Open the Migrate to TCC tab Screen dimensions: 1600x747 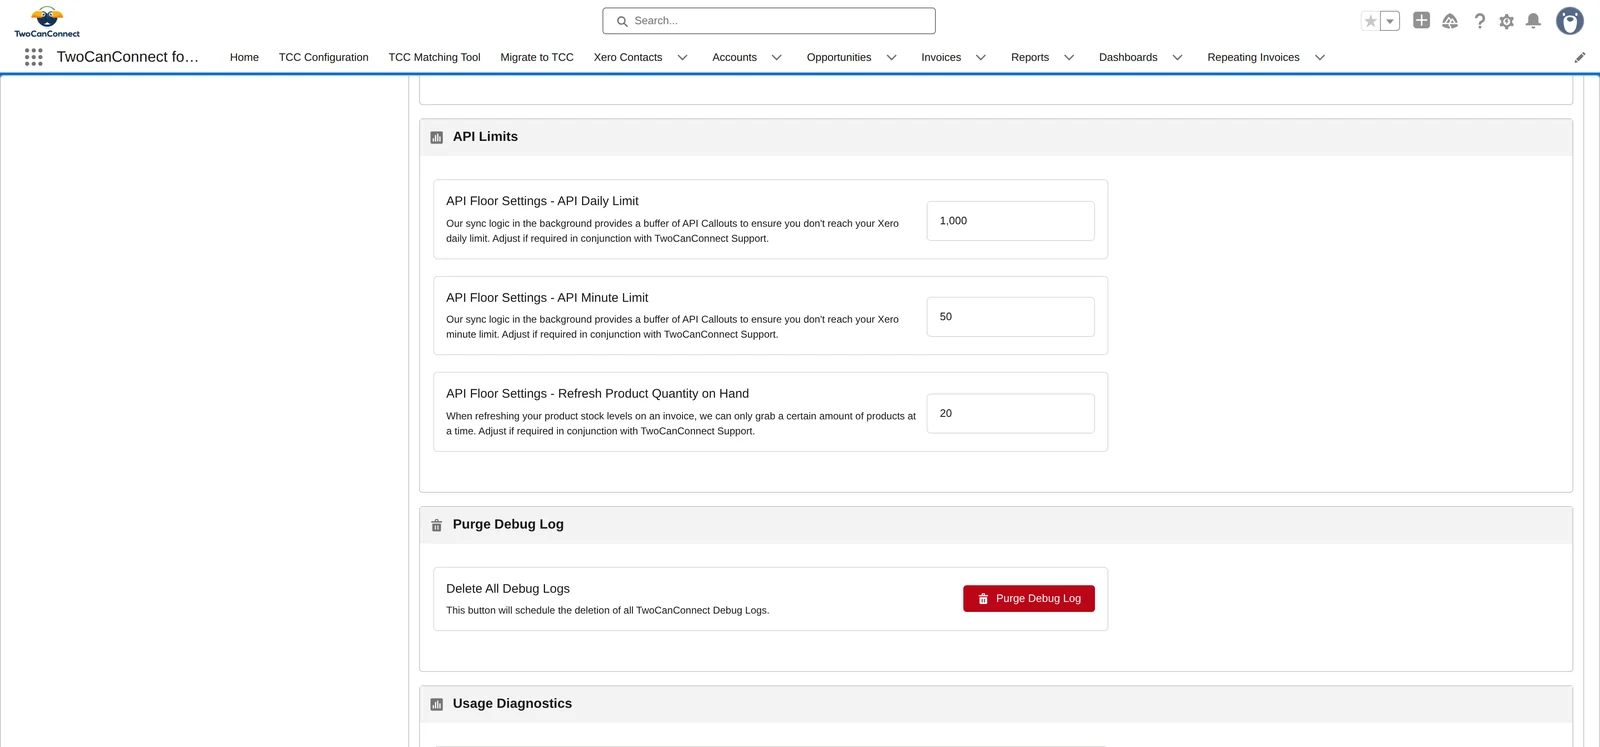point(537,57)
